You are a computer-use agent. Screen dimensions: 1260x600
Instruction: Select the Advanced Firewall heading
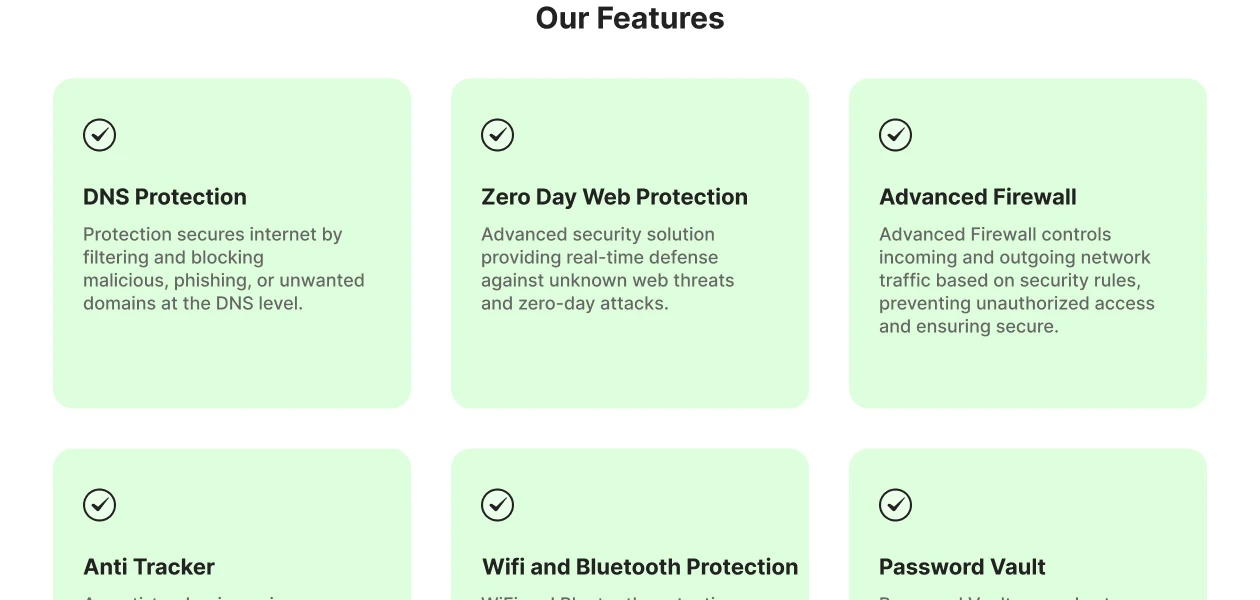pyautogui.click(x=978, y=197)
